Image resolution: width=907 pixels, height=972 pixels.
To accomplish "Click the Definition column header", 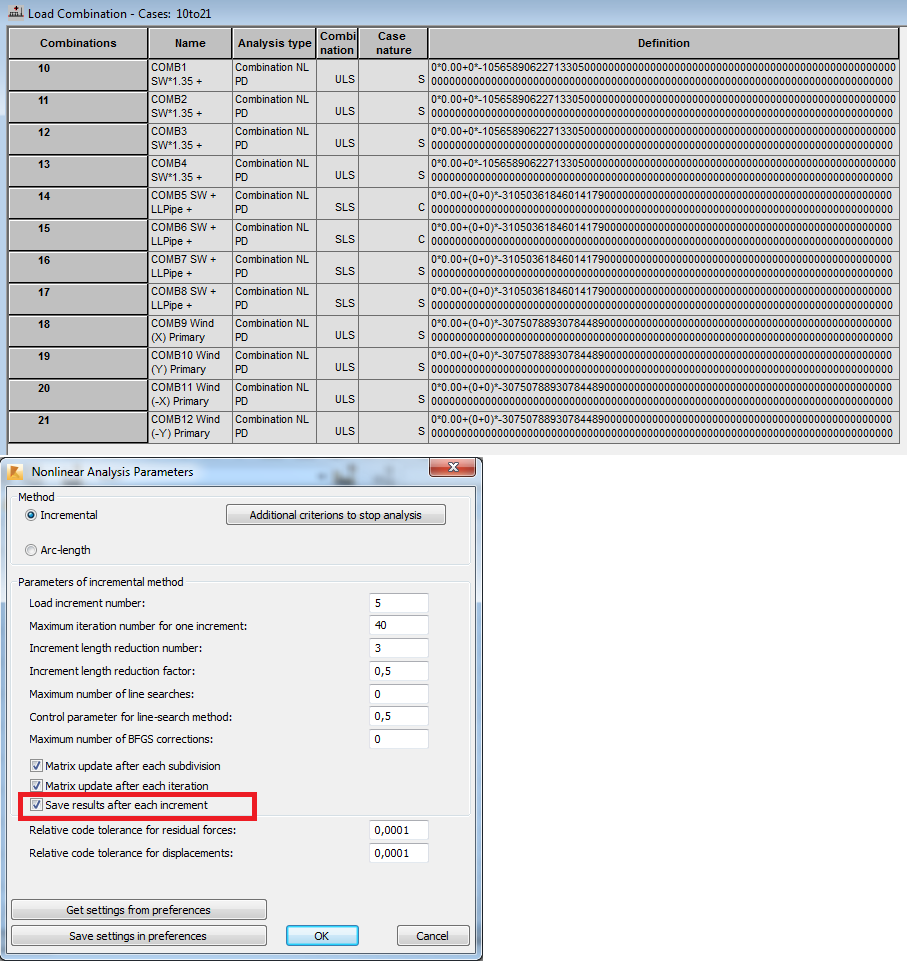I will coord(664,43).
